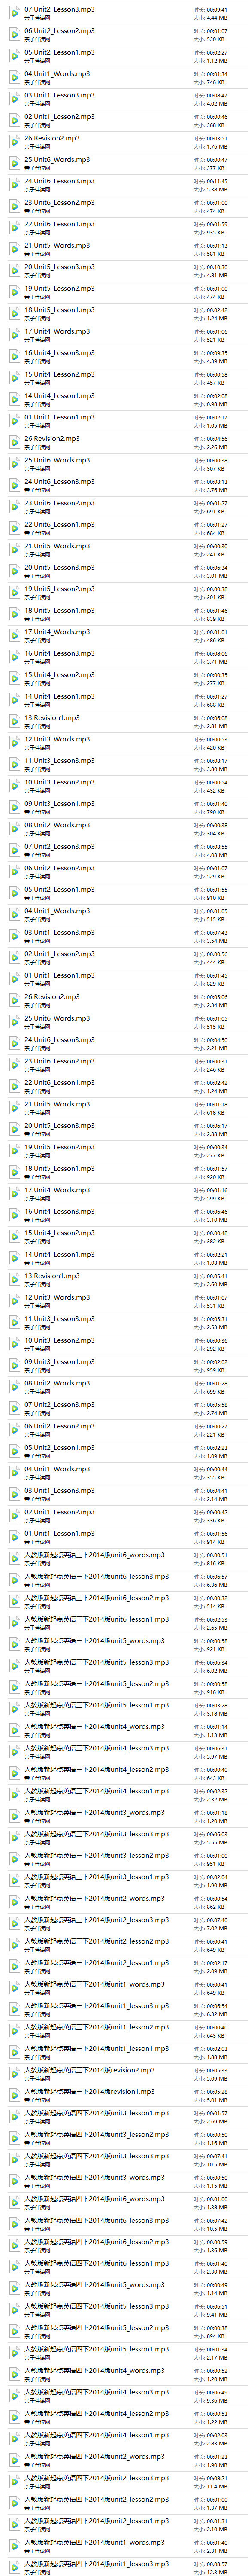Image resolution: width=248 pixels, height=2576 pixels.
Task: Open 26.Revision2.mp3 sized 2.34 MB
Action: pos(124,1001)
